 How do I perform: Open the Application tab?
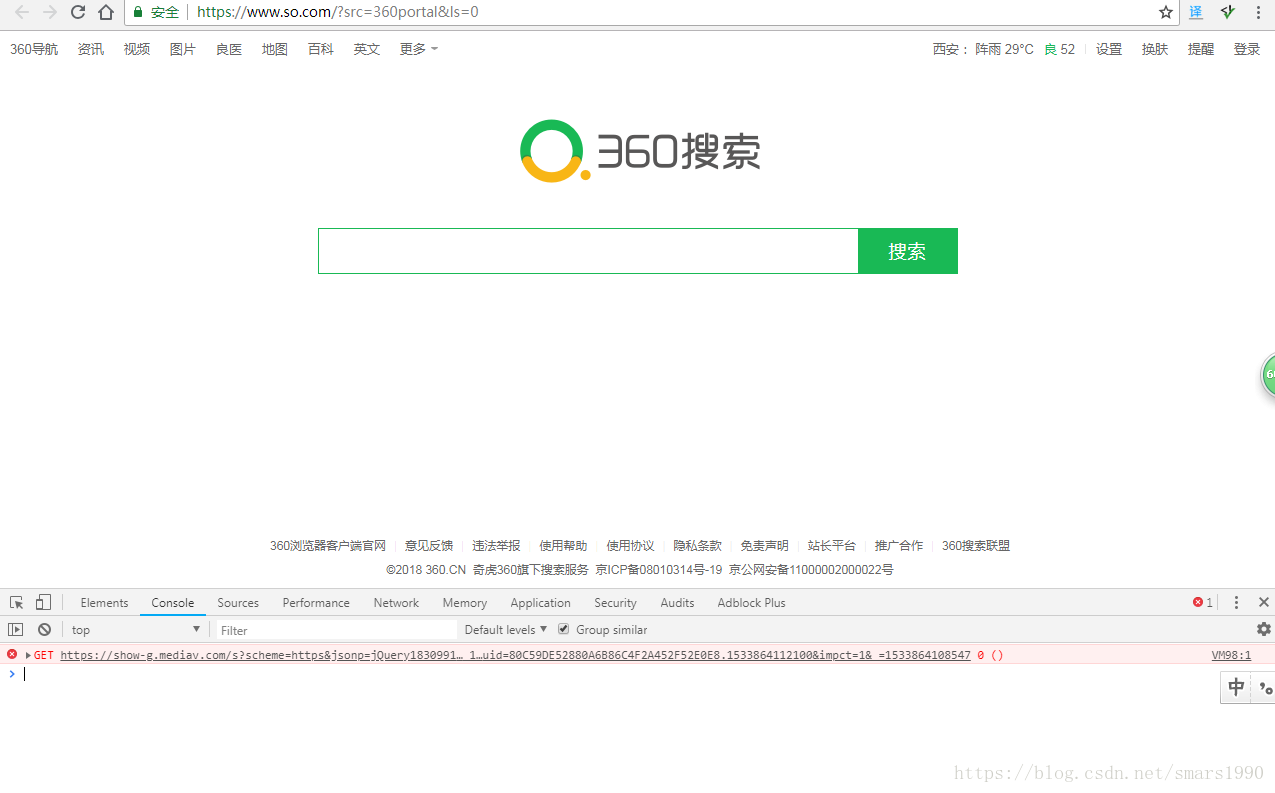click(540, 602)
